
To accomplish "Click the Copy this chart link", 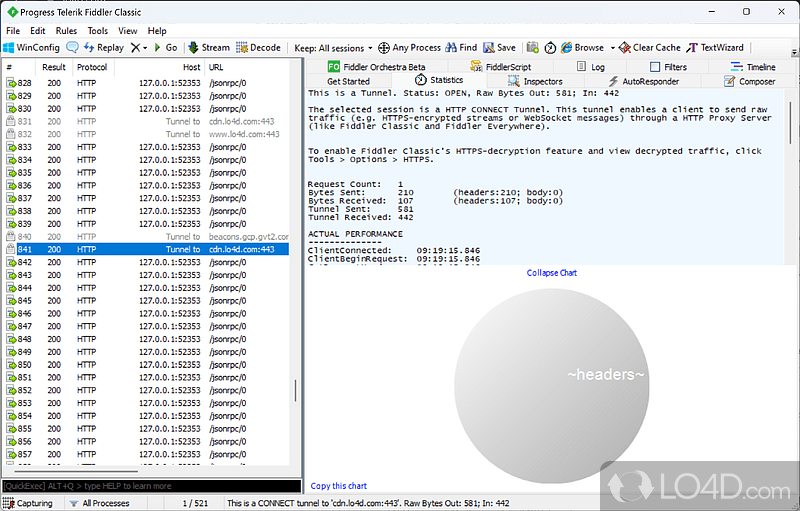I will pyautogui.click(x=338, y=486).
